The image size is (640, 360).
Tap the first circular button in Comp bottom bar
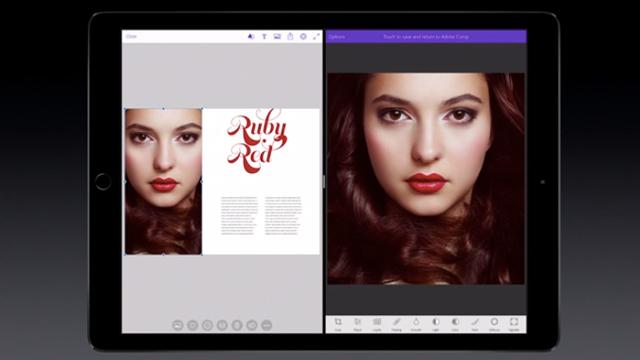178,325
